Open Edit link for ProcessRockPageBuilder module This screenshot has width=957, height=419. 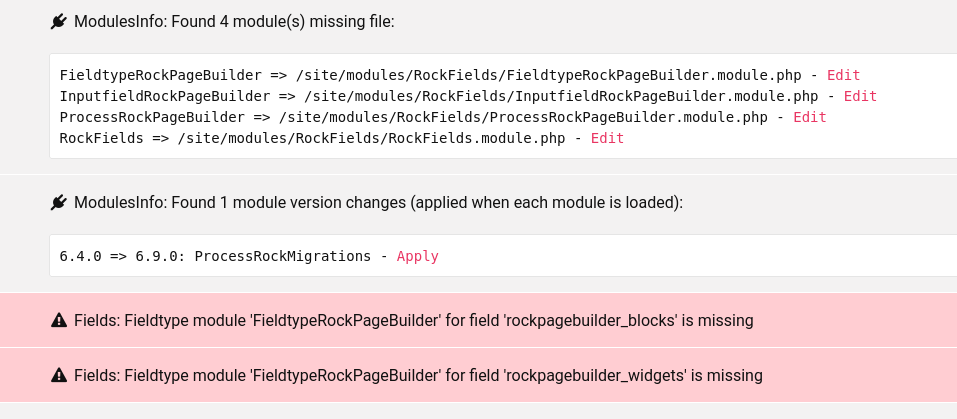810,117
